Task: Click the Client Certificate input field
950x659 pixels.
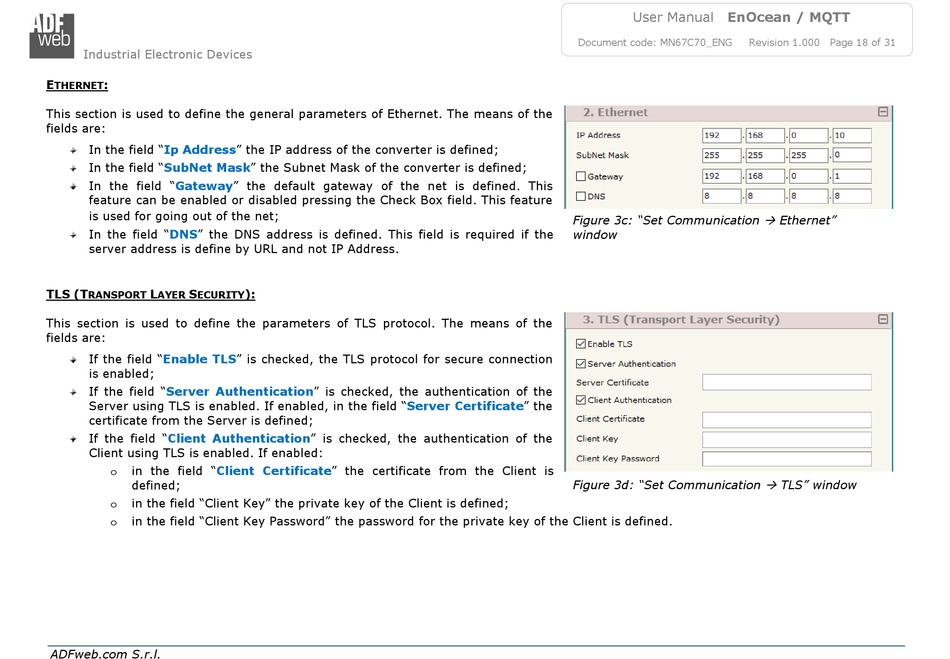Action: [786, 419]
